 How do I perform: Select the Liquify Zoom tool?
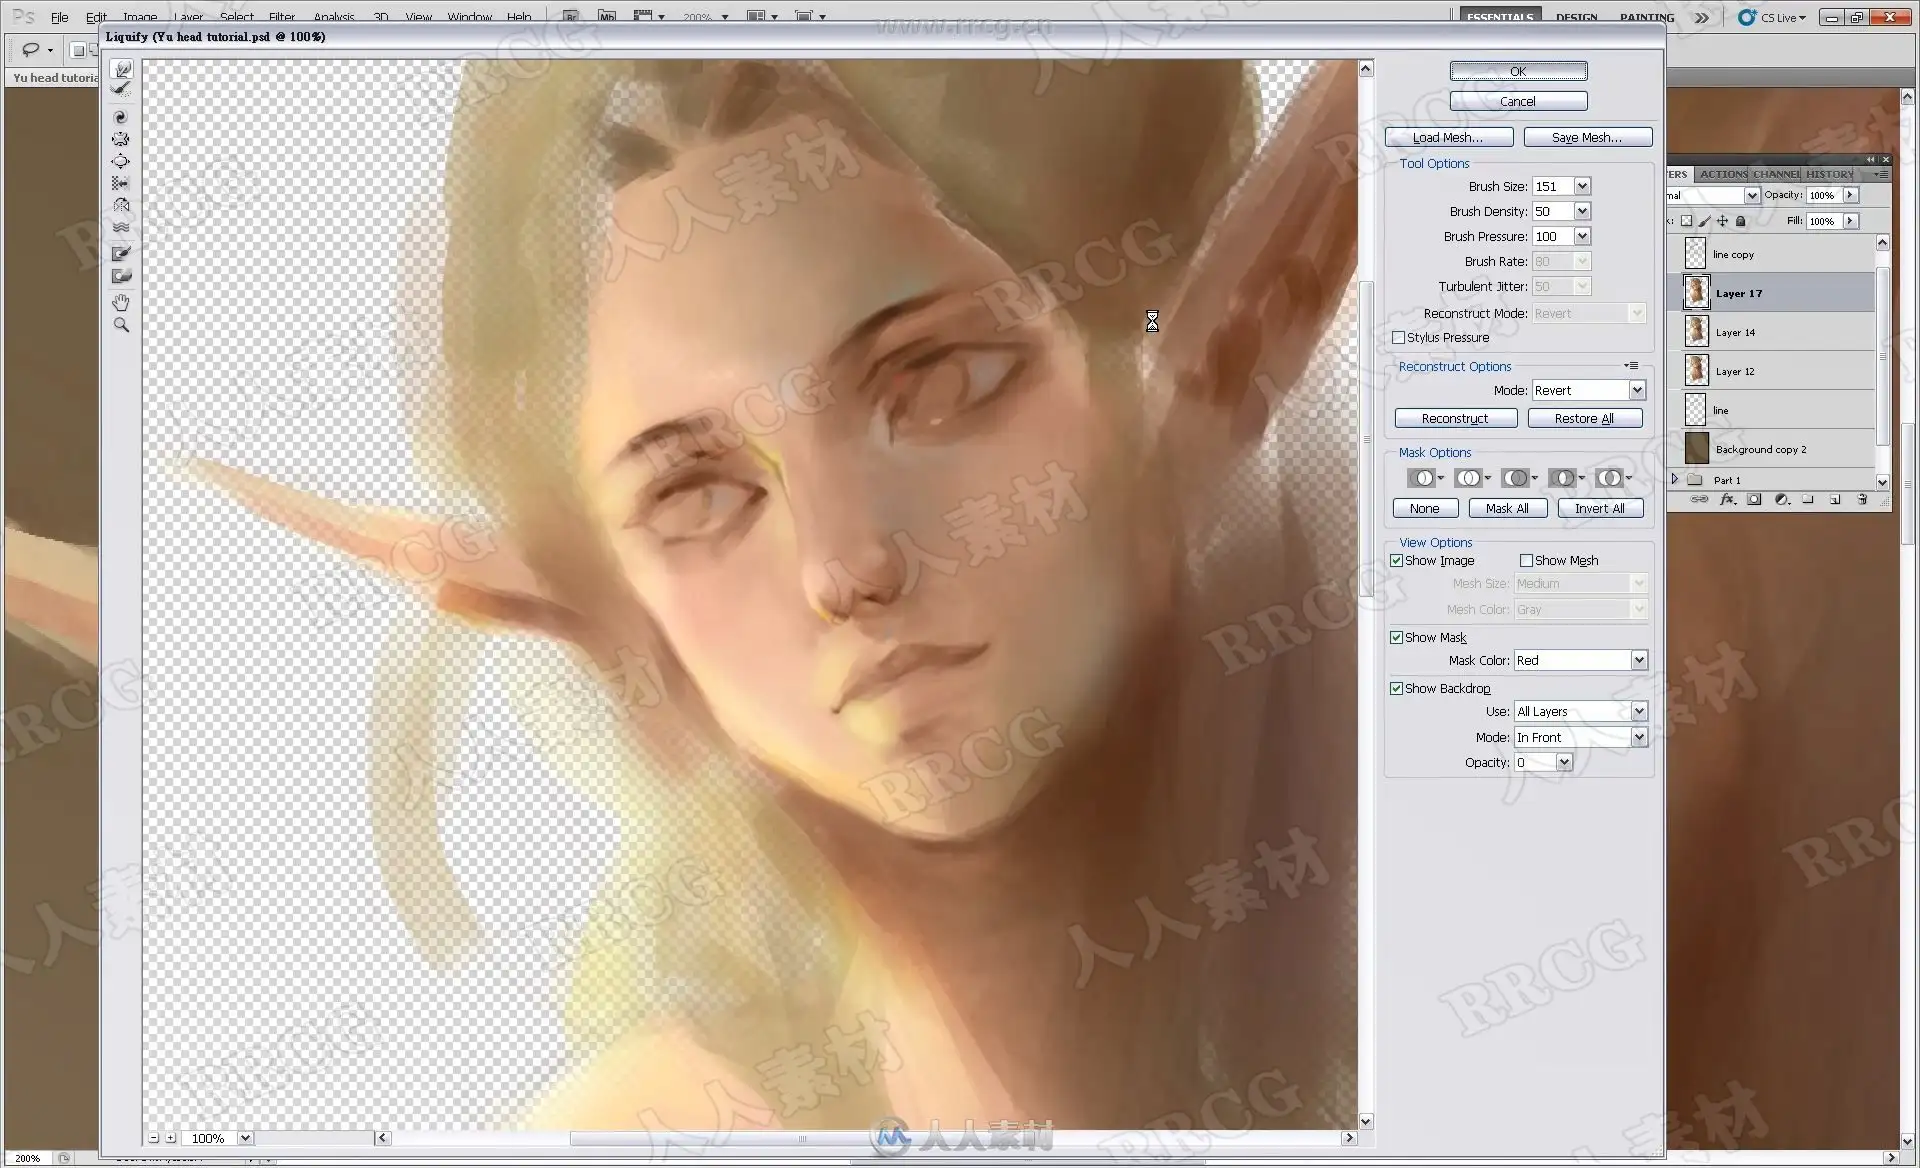coord(121,325)
